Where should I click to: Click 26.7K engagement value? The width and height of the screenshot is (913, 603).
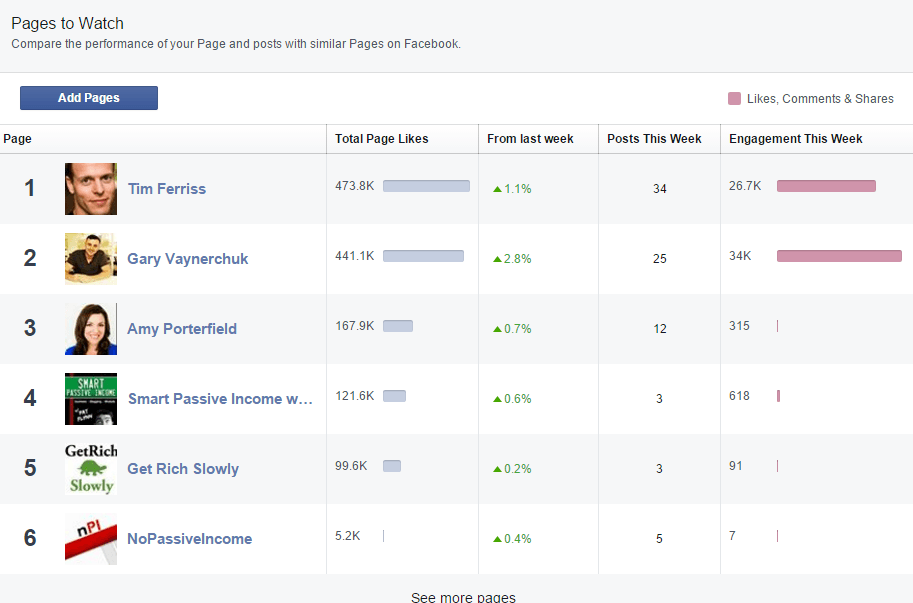[x=745, y=186]
